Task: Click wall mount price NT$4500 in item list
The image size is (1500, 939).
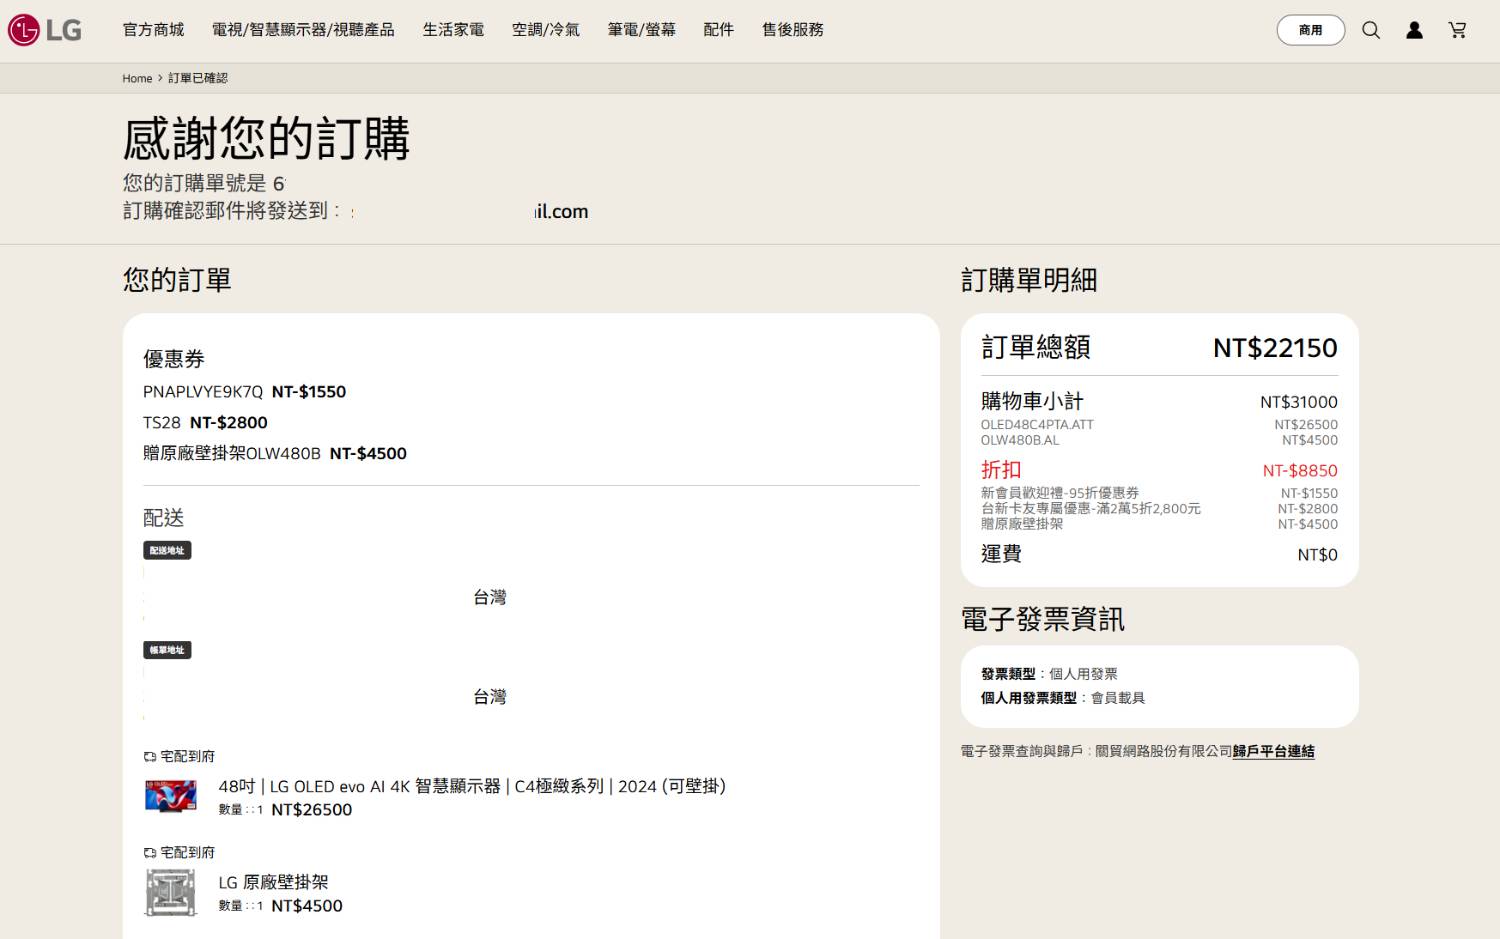Action: [x=306, y=906]
